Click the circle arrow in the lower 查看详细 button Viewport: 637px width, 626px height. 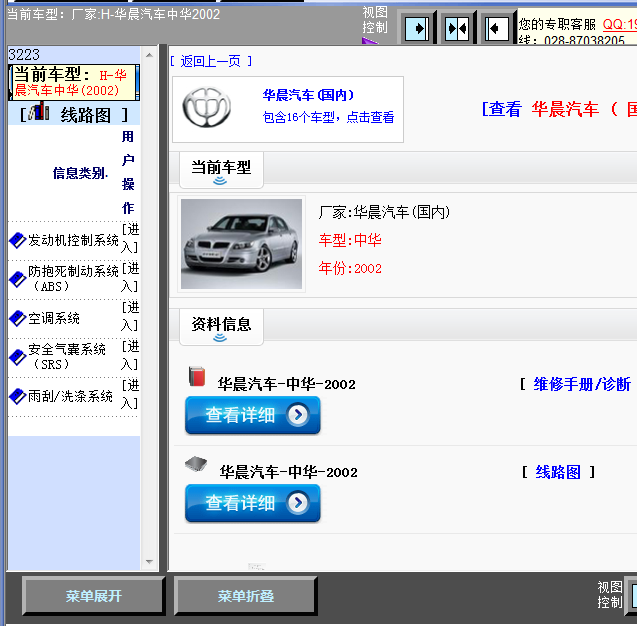(x=298, y=503)
